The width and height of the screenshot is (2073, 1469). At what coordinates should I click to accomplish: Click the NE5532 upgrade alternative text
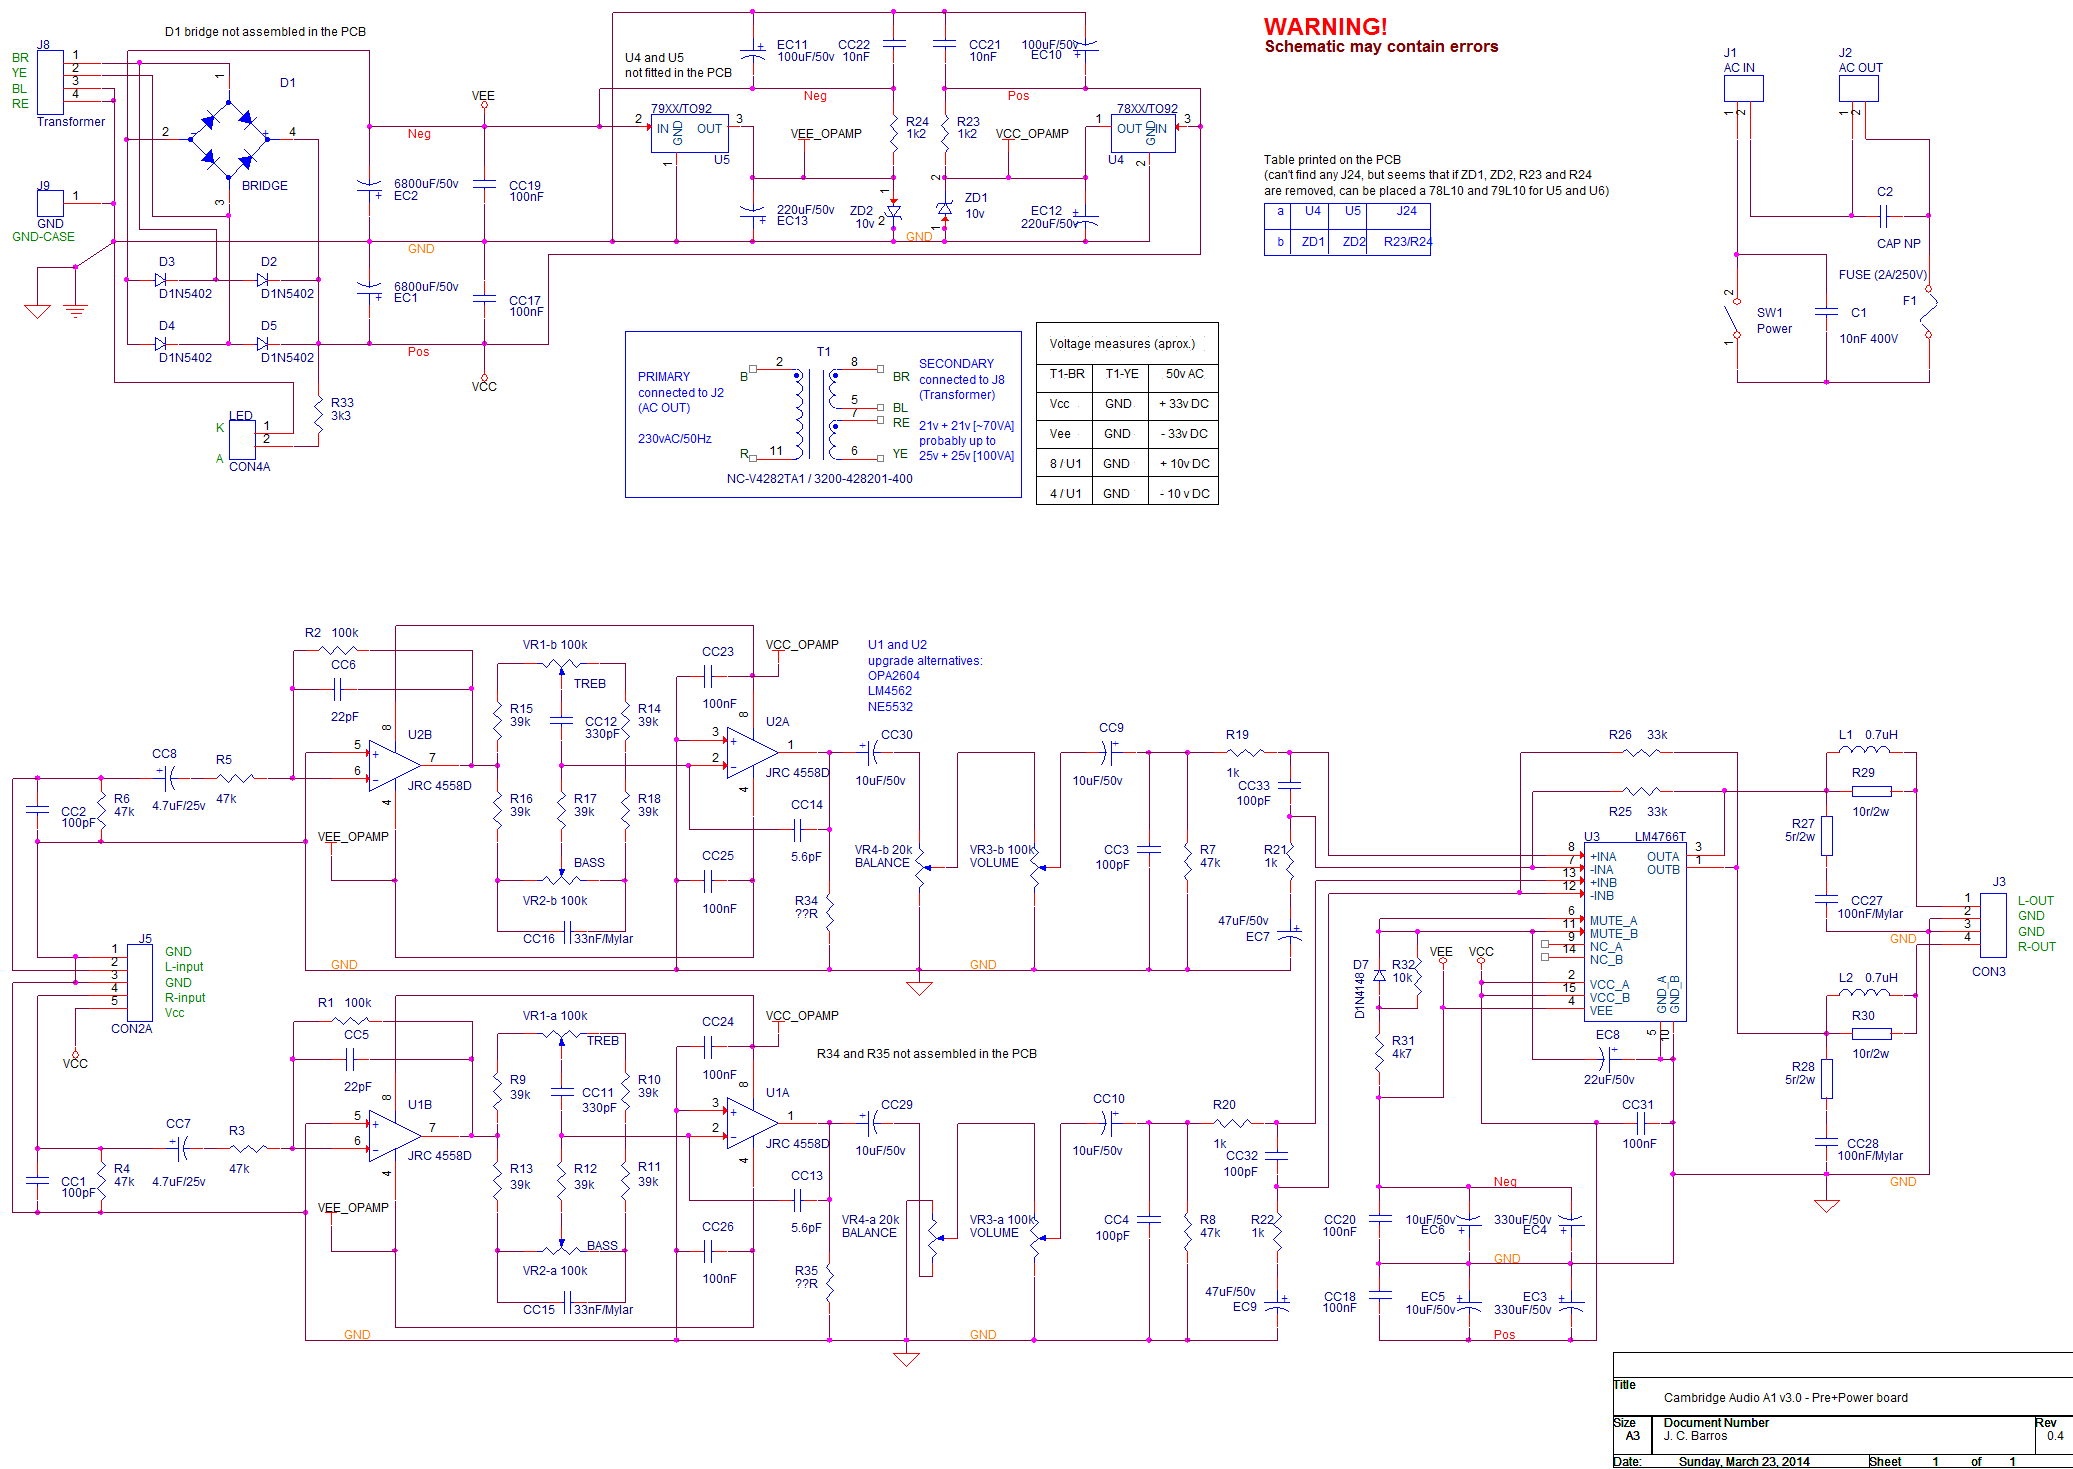(x=890, y=706)
